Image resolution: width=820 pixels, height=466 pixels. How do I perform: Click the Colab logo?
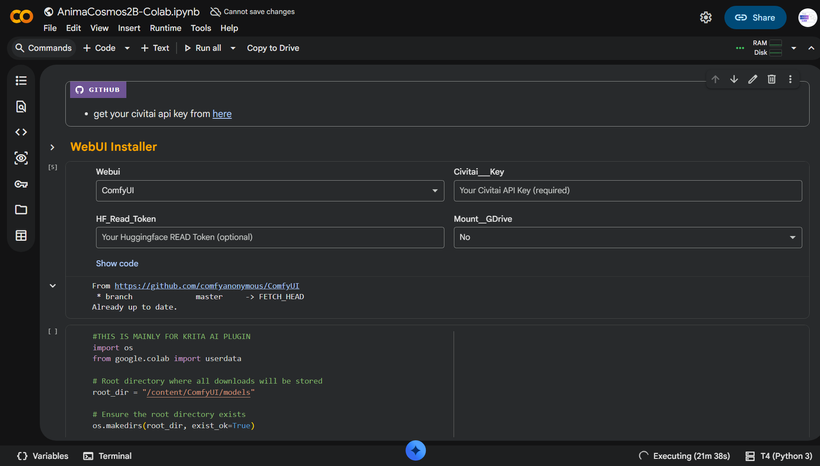(21, 17)
